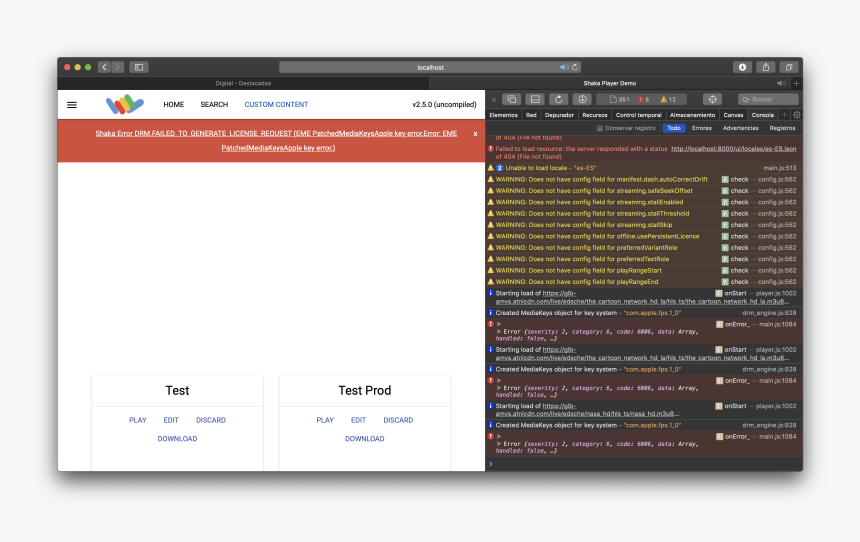Reload page using inspector reload icon
The width and height of the screenshot is (860, 542).
point(558,99)
